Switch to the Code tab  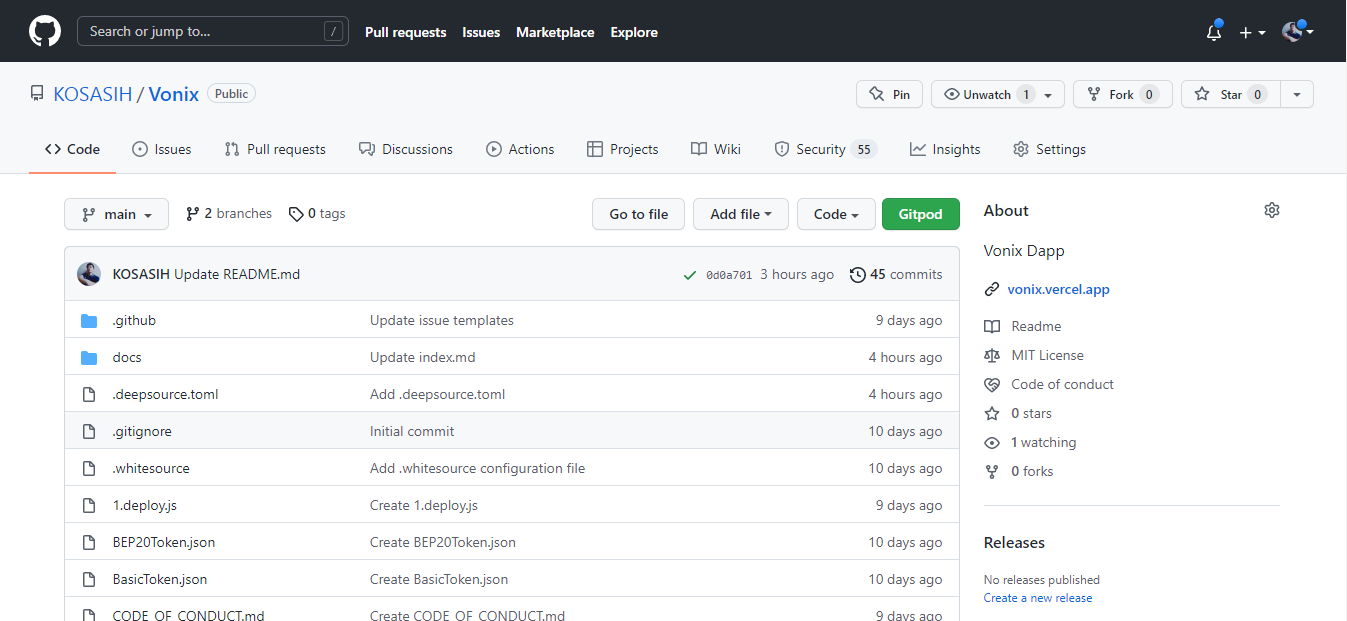(x=72, y=149)
